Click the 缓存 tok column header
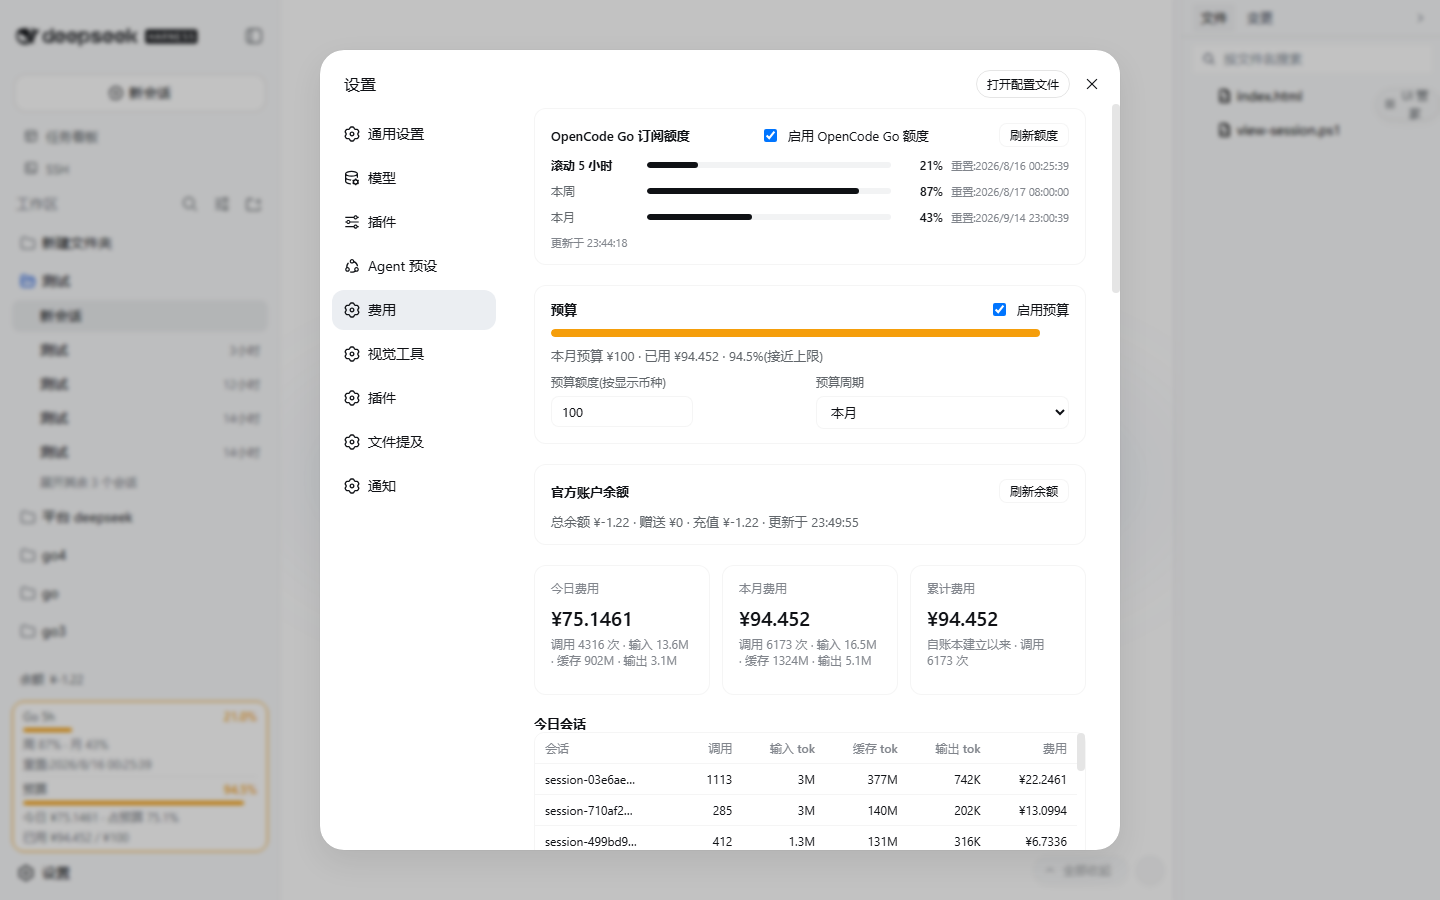This screenshot has height=900, width=1440. 875,749
